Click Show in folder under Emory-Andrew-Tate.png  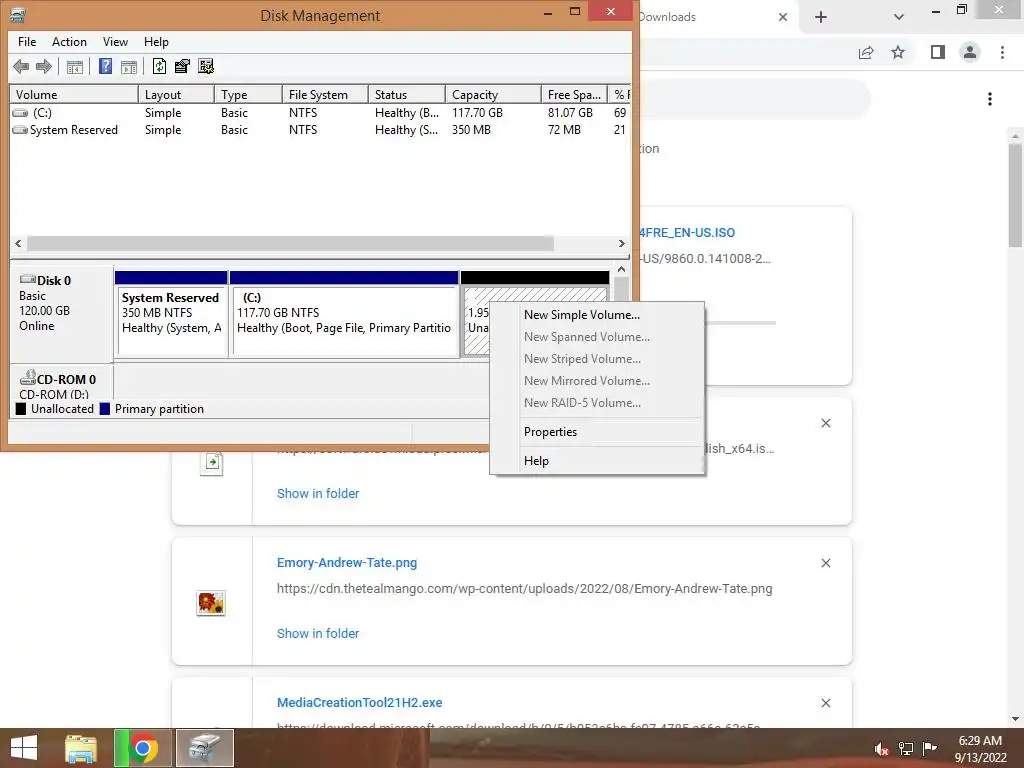[318, 633]
